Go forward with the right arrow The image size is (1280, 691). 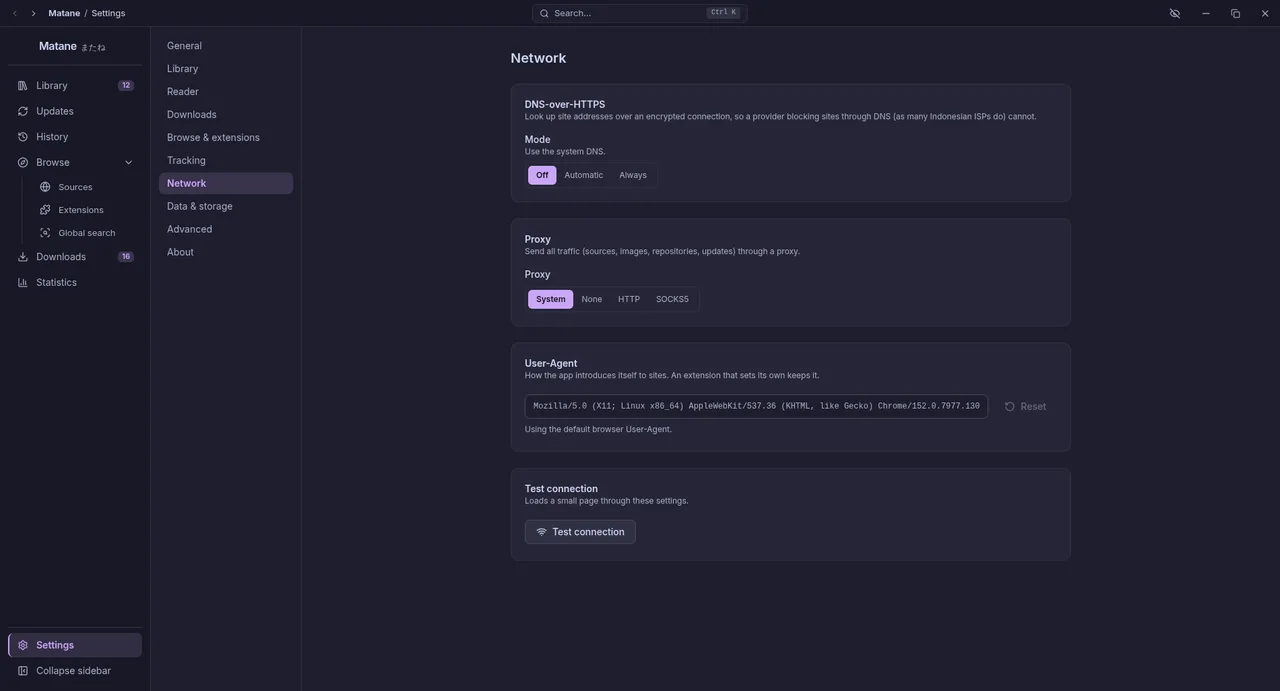[x=33, y=13]
